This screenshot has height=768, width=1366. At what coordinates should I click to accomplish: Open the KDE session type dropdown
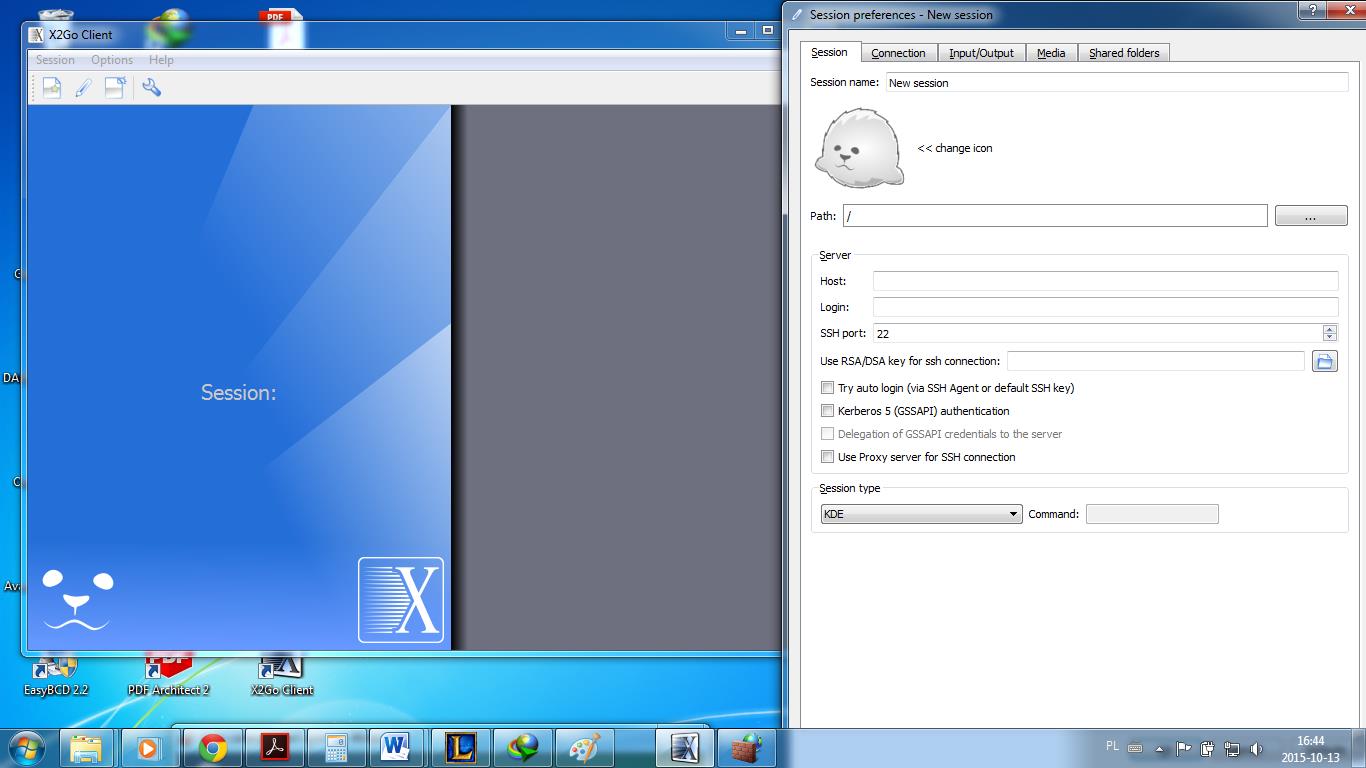[921, 514]
